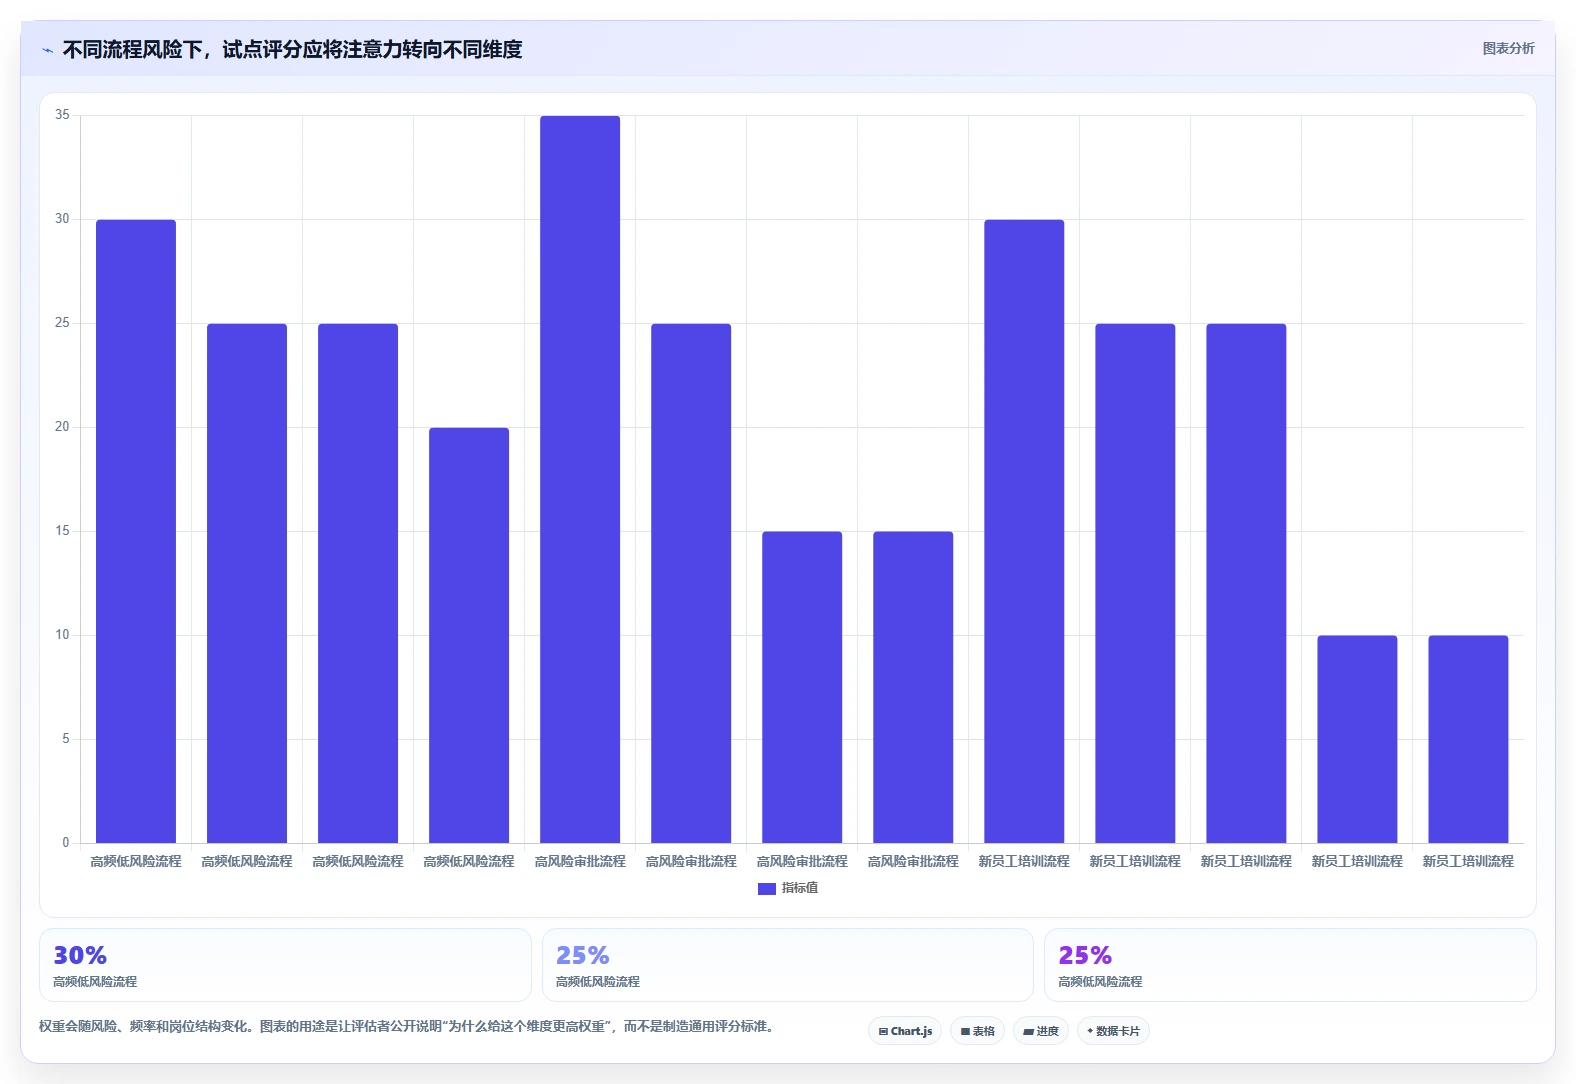Click the chart title 不同流程风险下 heading

pyautogui.click(x=292, y=49)
